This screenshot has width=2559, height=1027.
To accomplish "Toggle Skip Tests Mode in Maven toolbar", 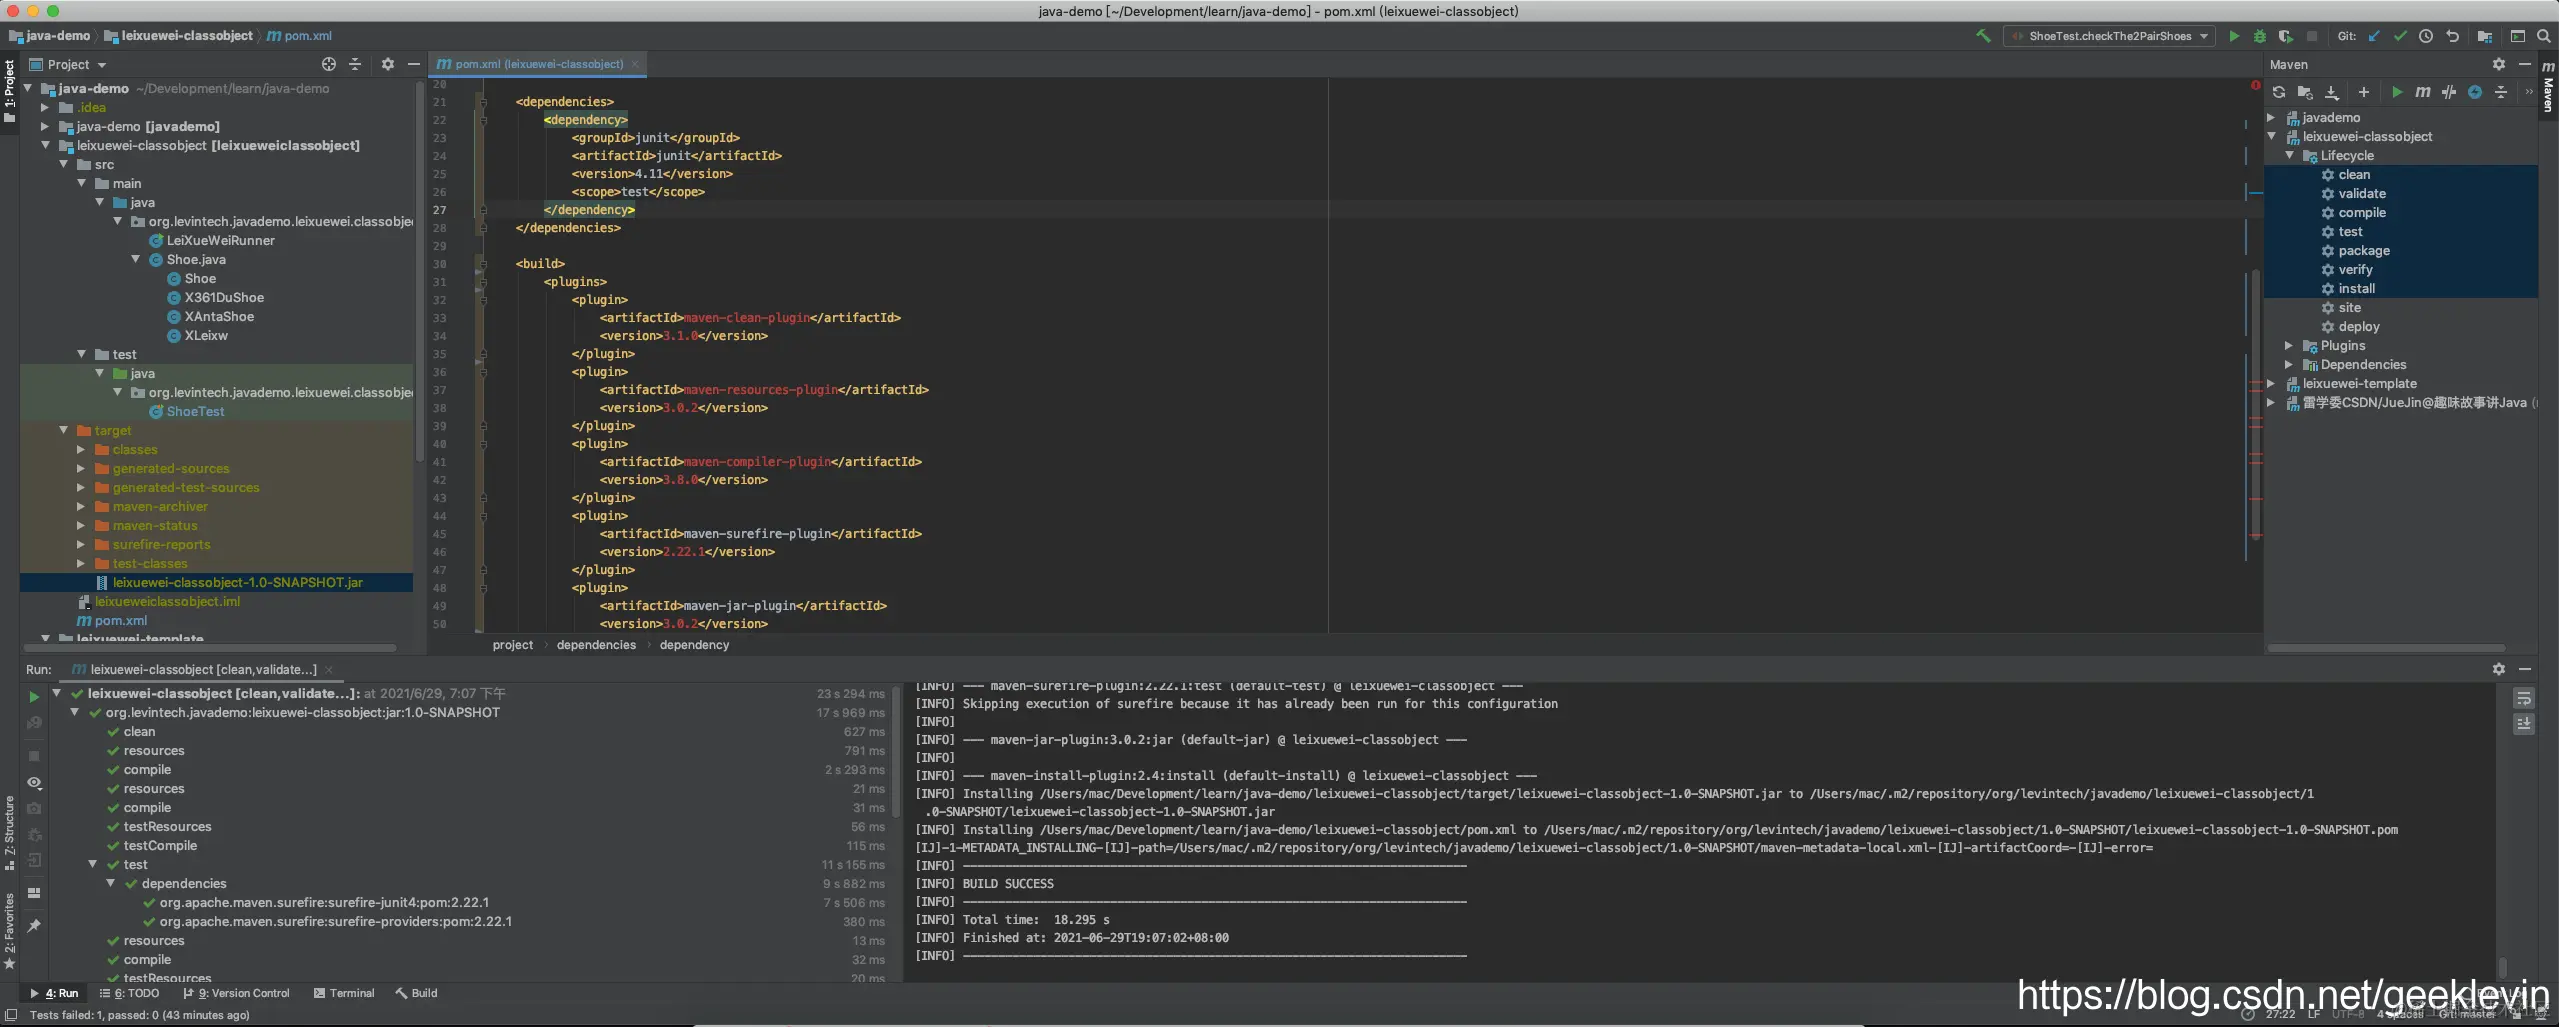I will (x=2475, y=92).
